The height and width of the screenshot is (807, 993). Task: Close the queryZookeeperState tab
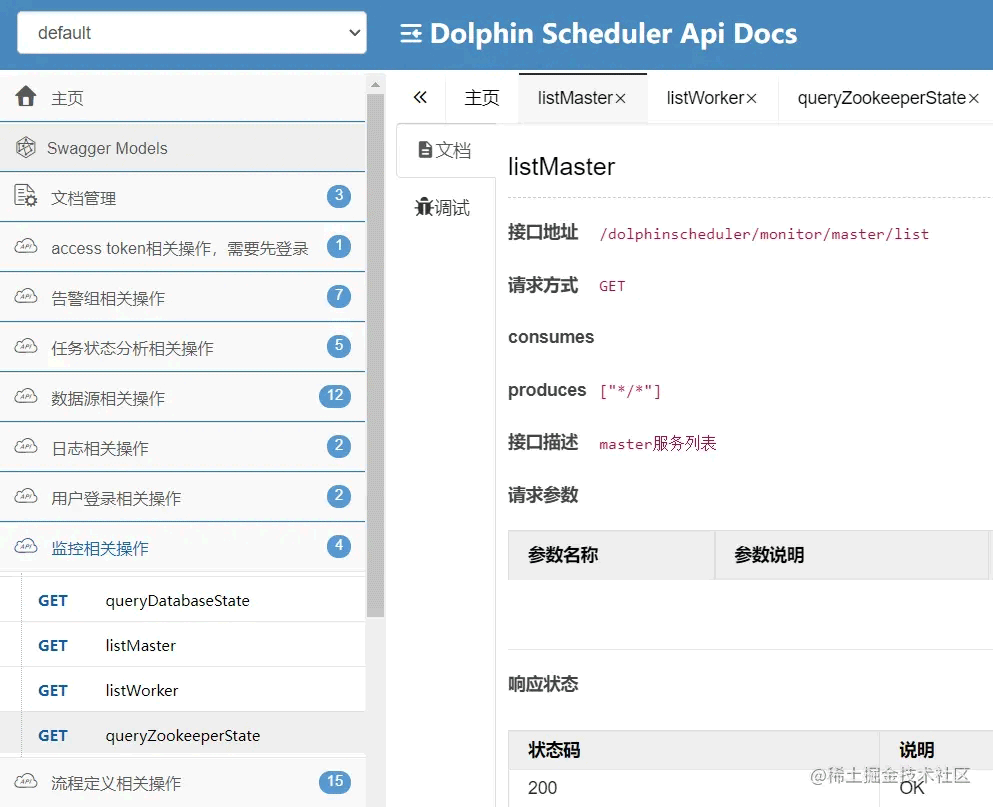974,97
